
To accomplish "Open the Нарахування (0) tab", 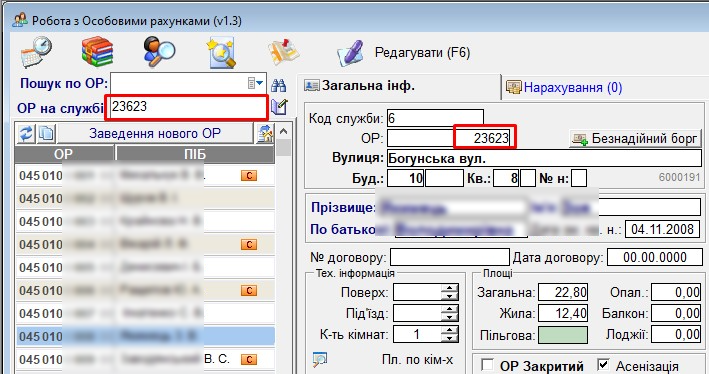I will click(564, 87).
